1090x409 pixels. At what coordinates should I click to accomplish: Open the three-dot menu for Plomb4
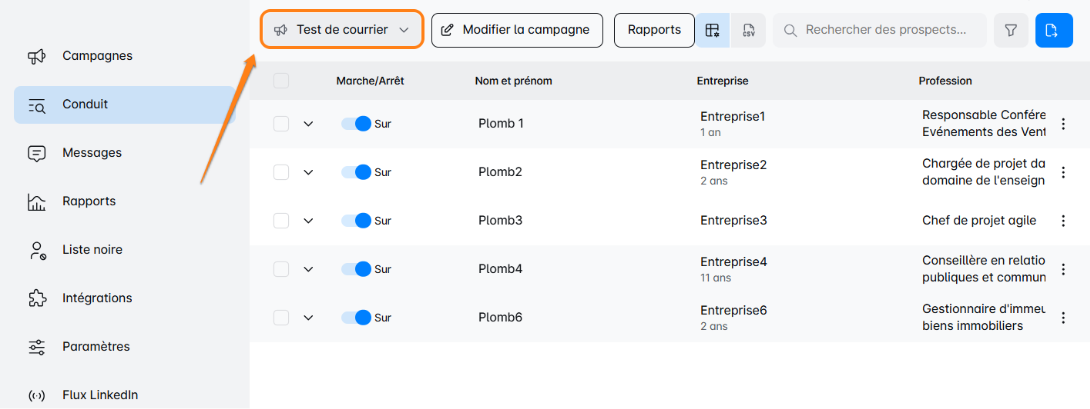coord(1063,269)
